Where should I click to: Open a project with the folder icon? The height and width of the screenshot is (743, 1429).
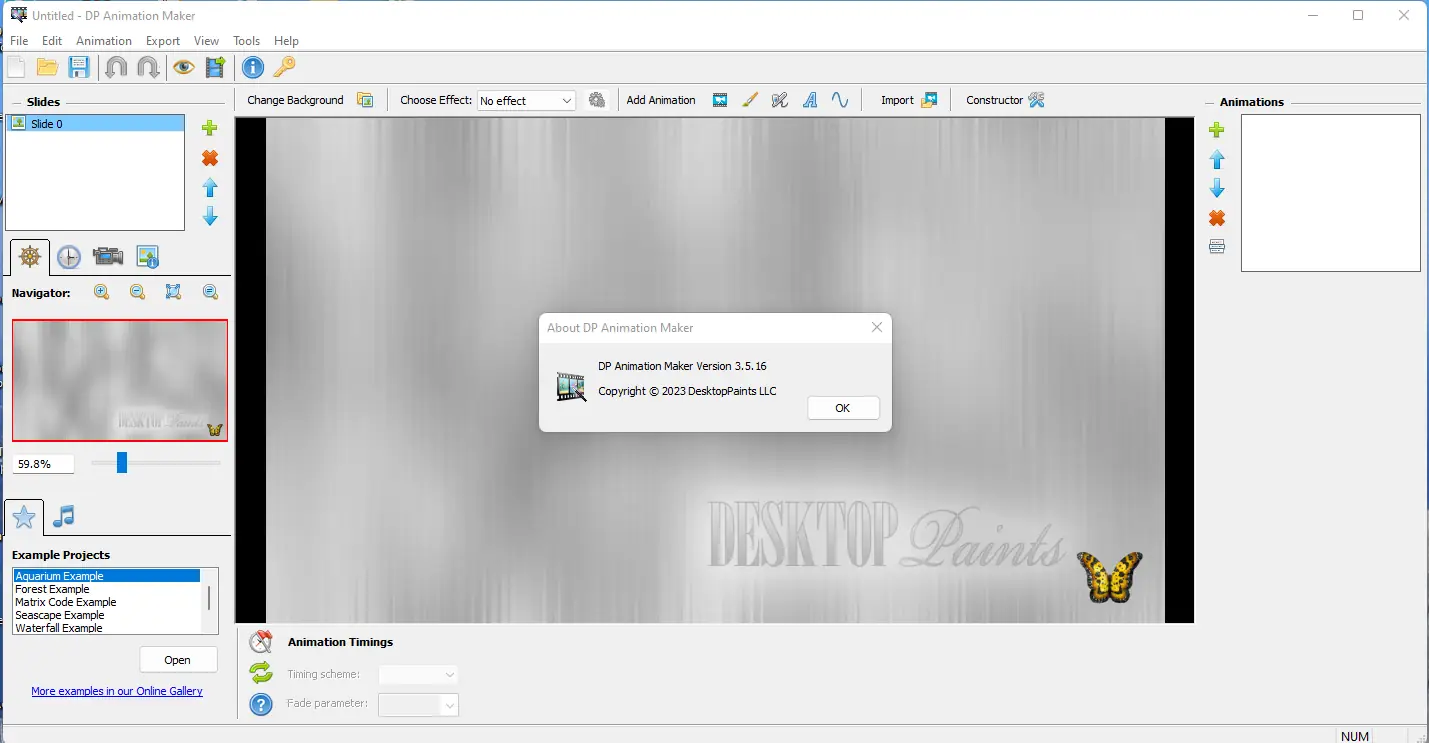47,67
